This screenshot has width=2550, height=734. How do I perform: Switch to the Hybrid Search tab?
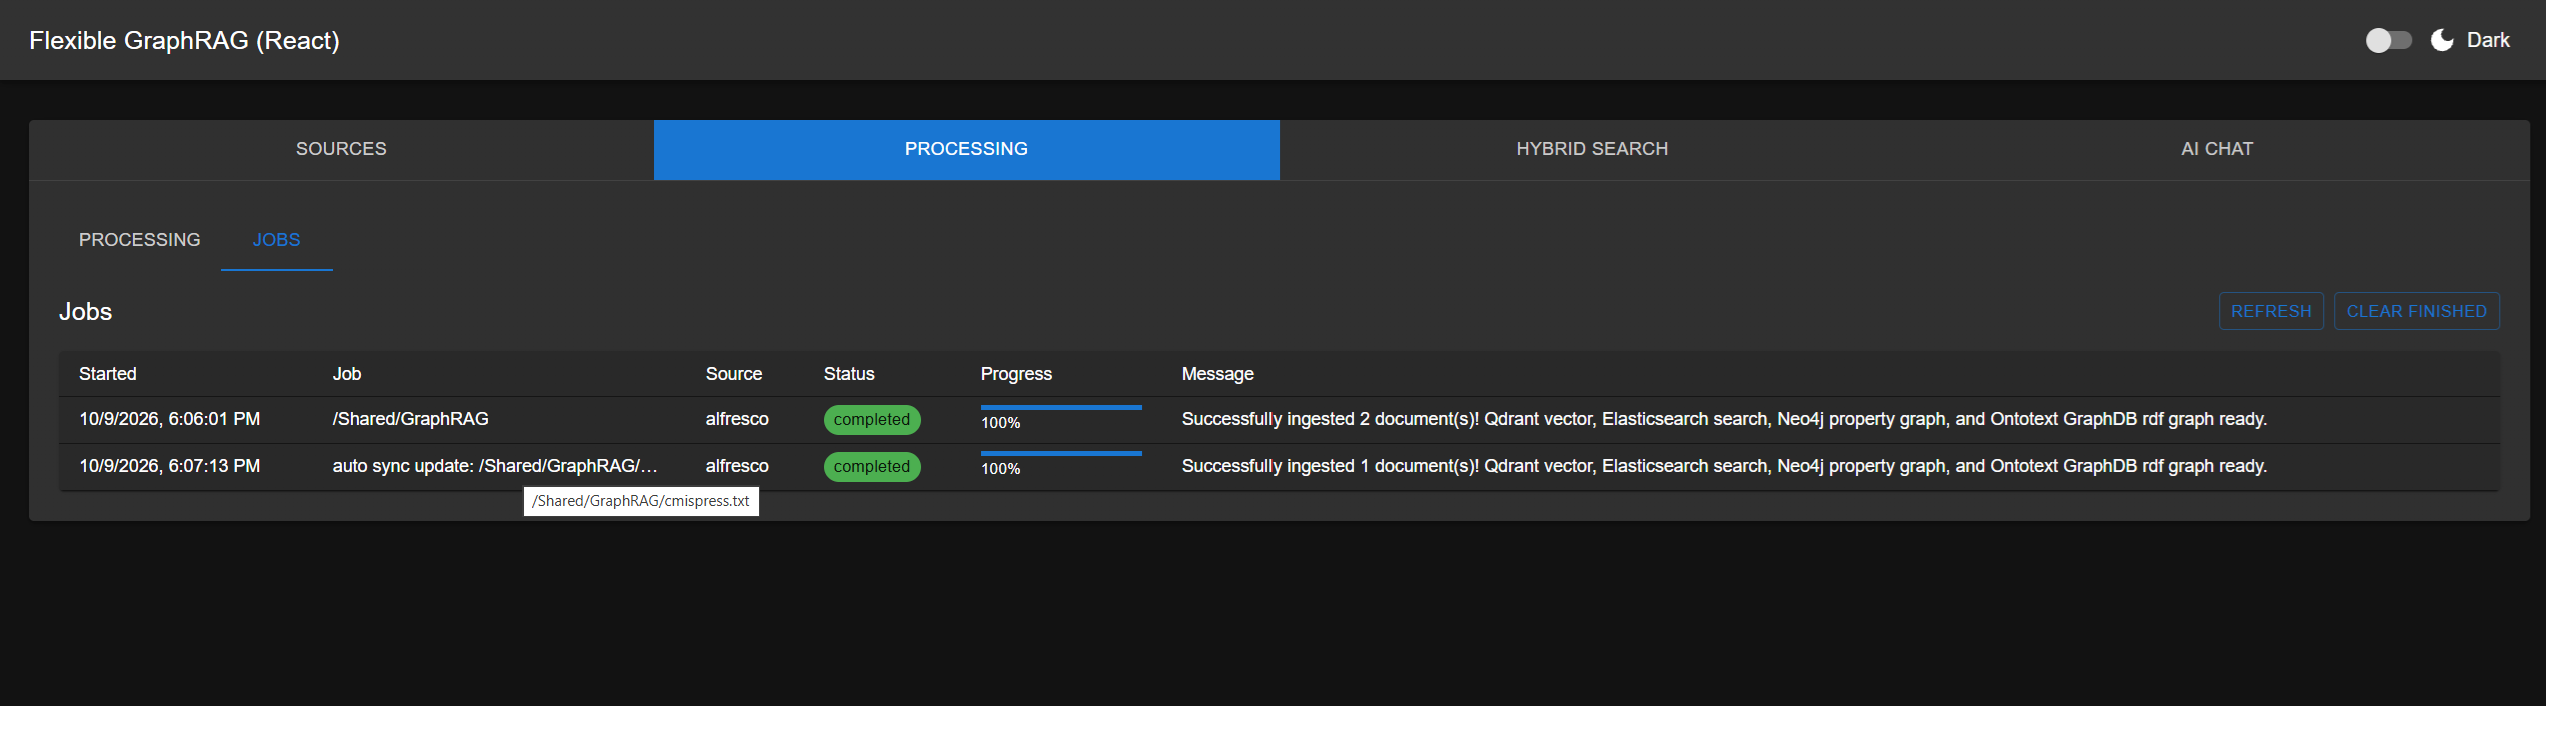click(x=1592, y=149)
